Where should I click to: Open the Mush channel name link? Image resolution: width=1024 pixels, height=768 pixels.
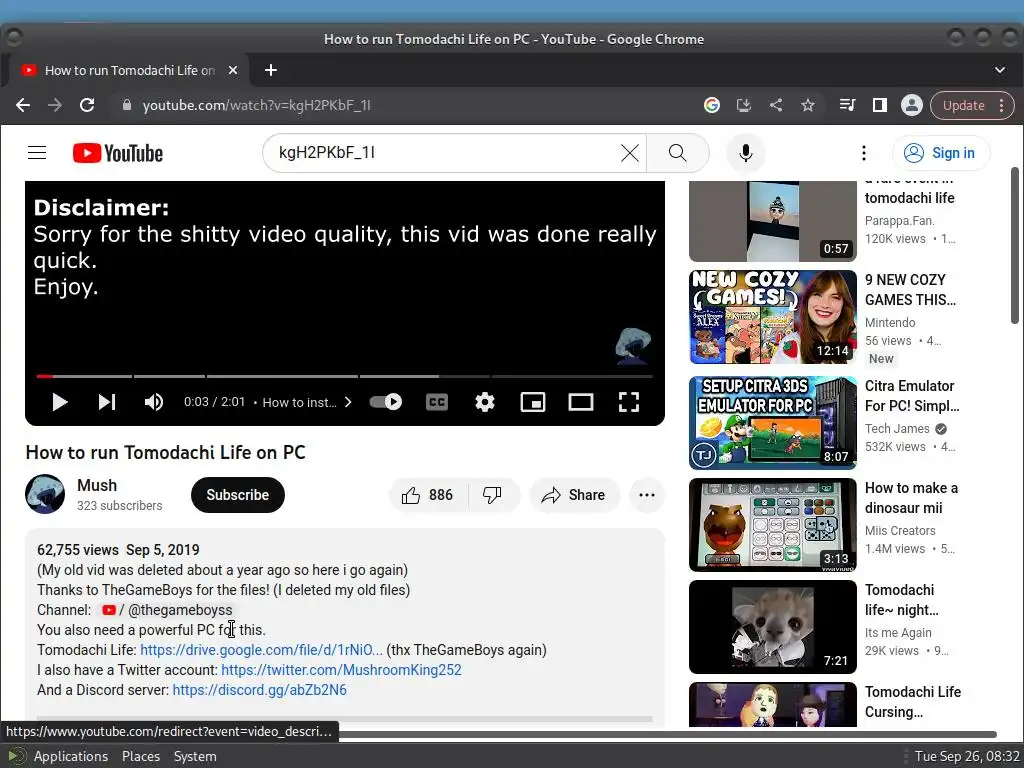97,485
